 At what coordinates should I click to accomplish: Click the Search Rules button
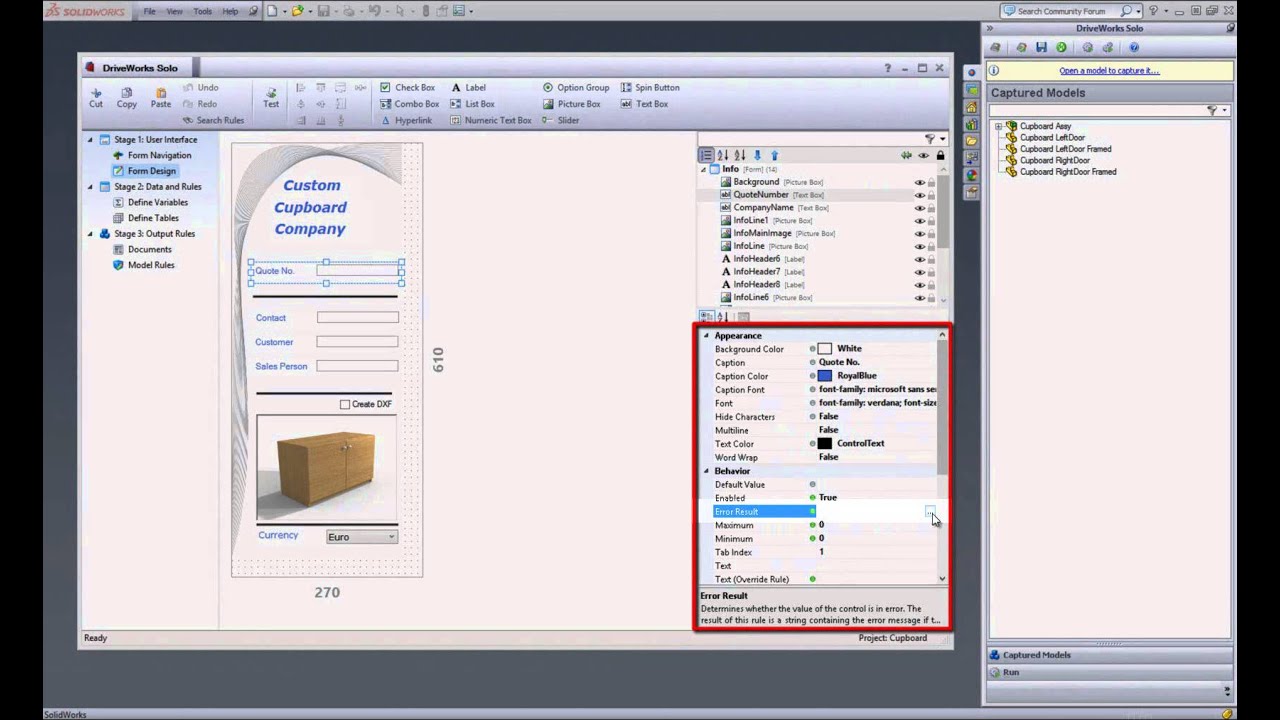(x=213, y=120)
